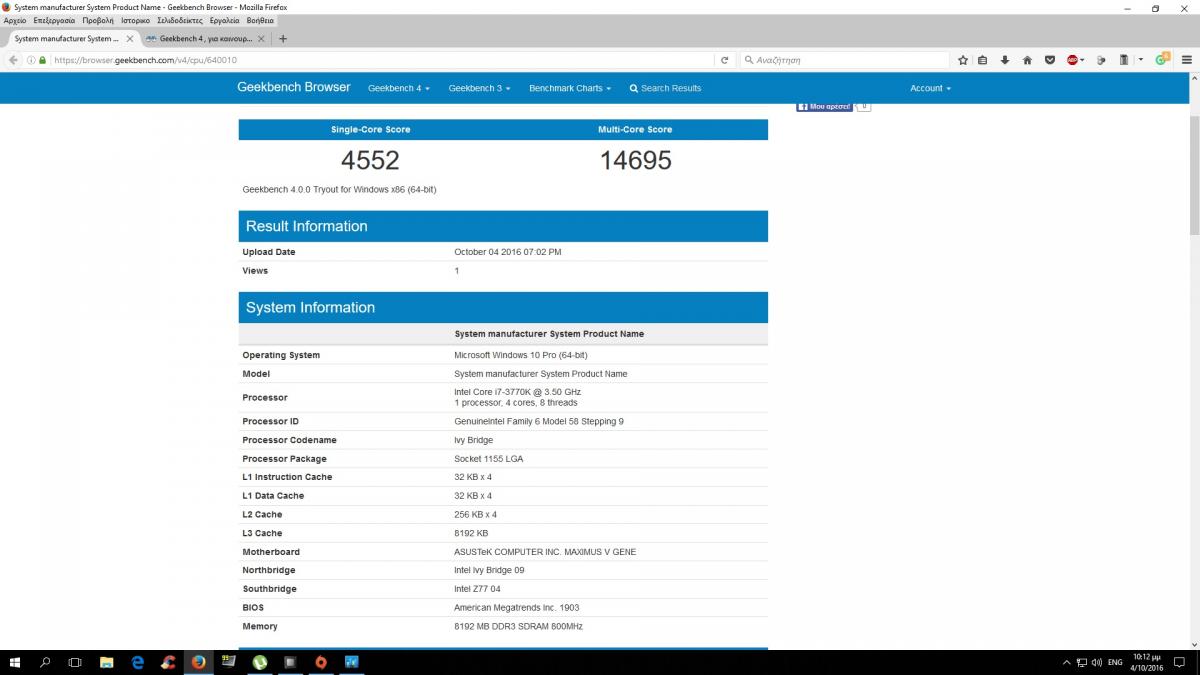Expand the Geekbench 3 dropdown menu
This screenshot has height=675, width=1200.
click(x=479, y=88)
